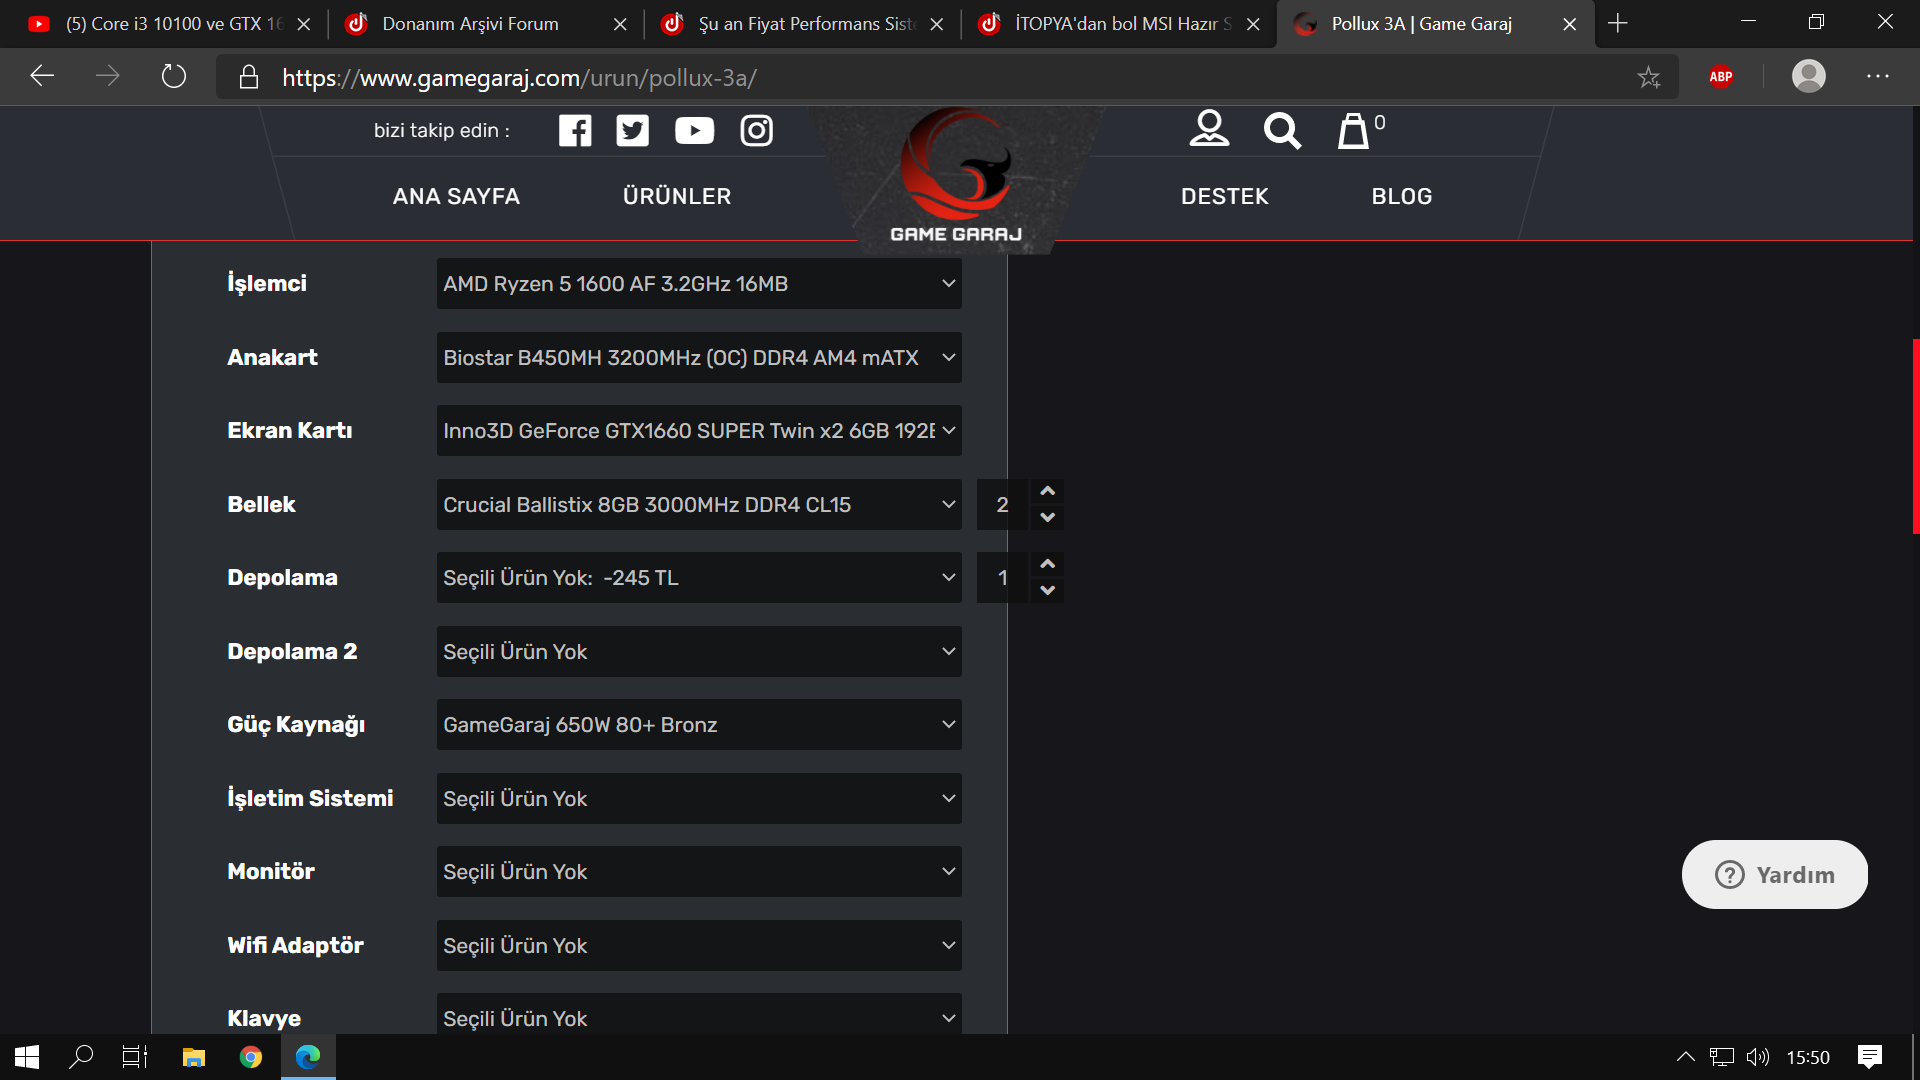Viewport: 1920px width, 1080px height.
Task: Open the notification center icon
Action: click(x=1870, y=1057)
